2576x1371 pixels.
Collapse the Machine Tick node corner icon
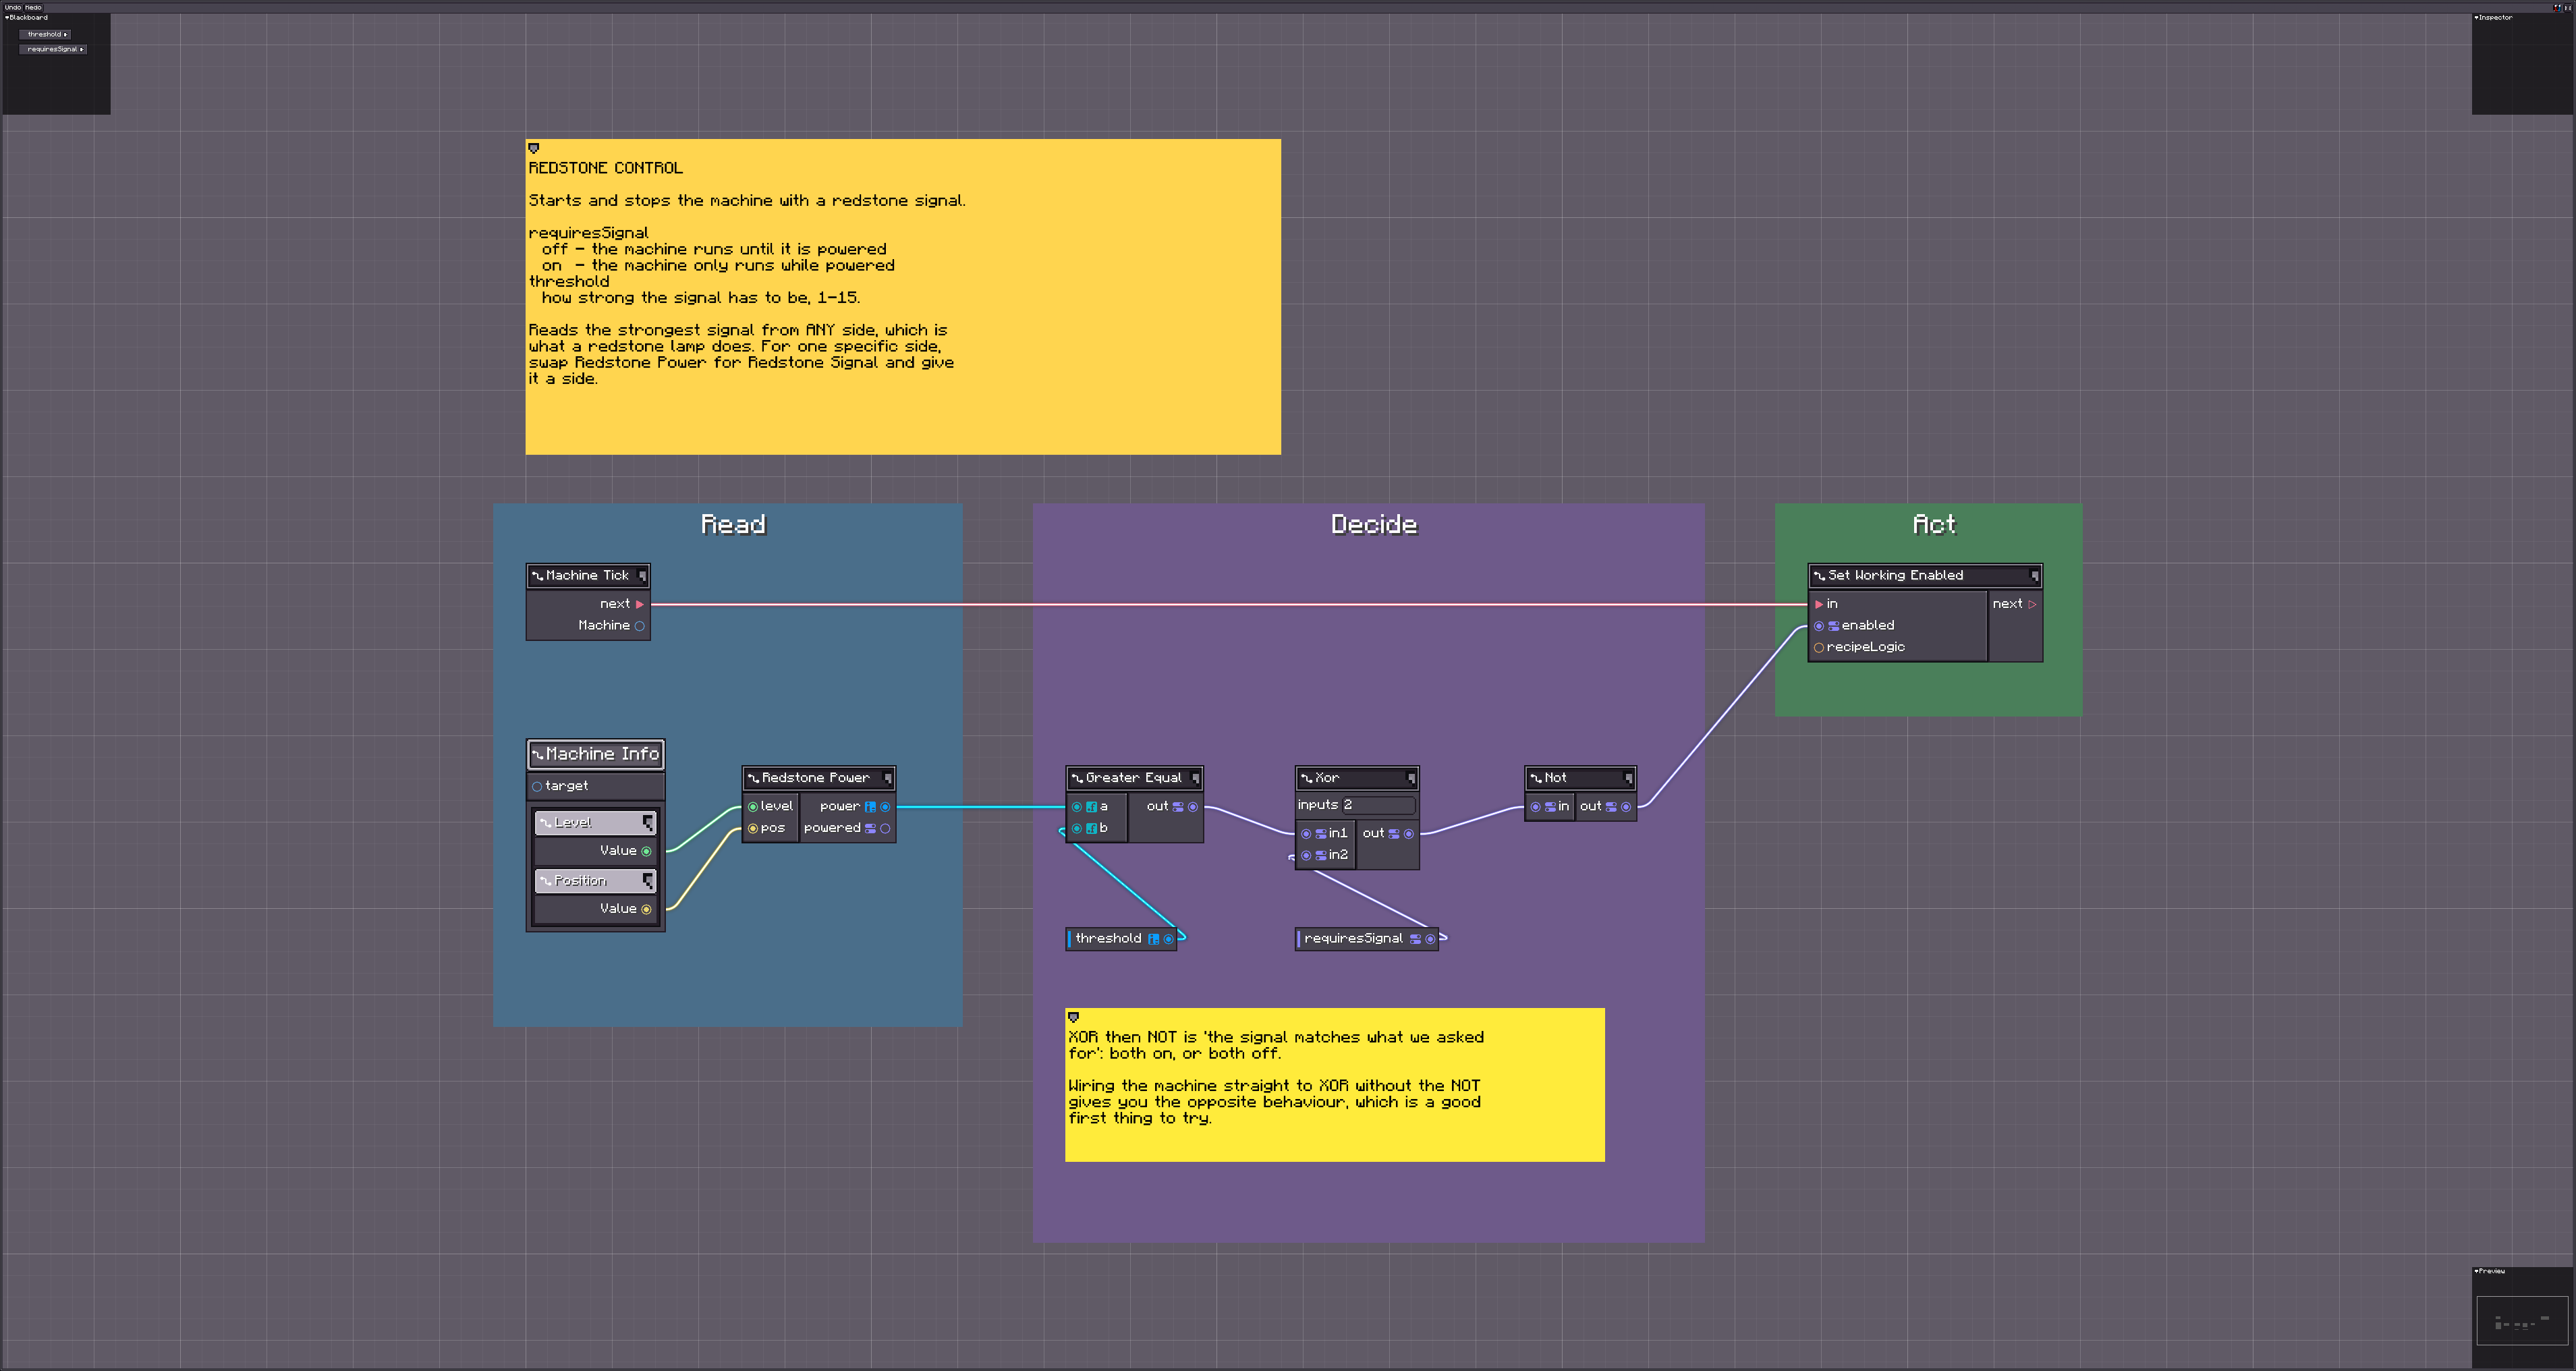642,575
